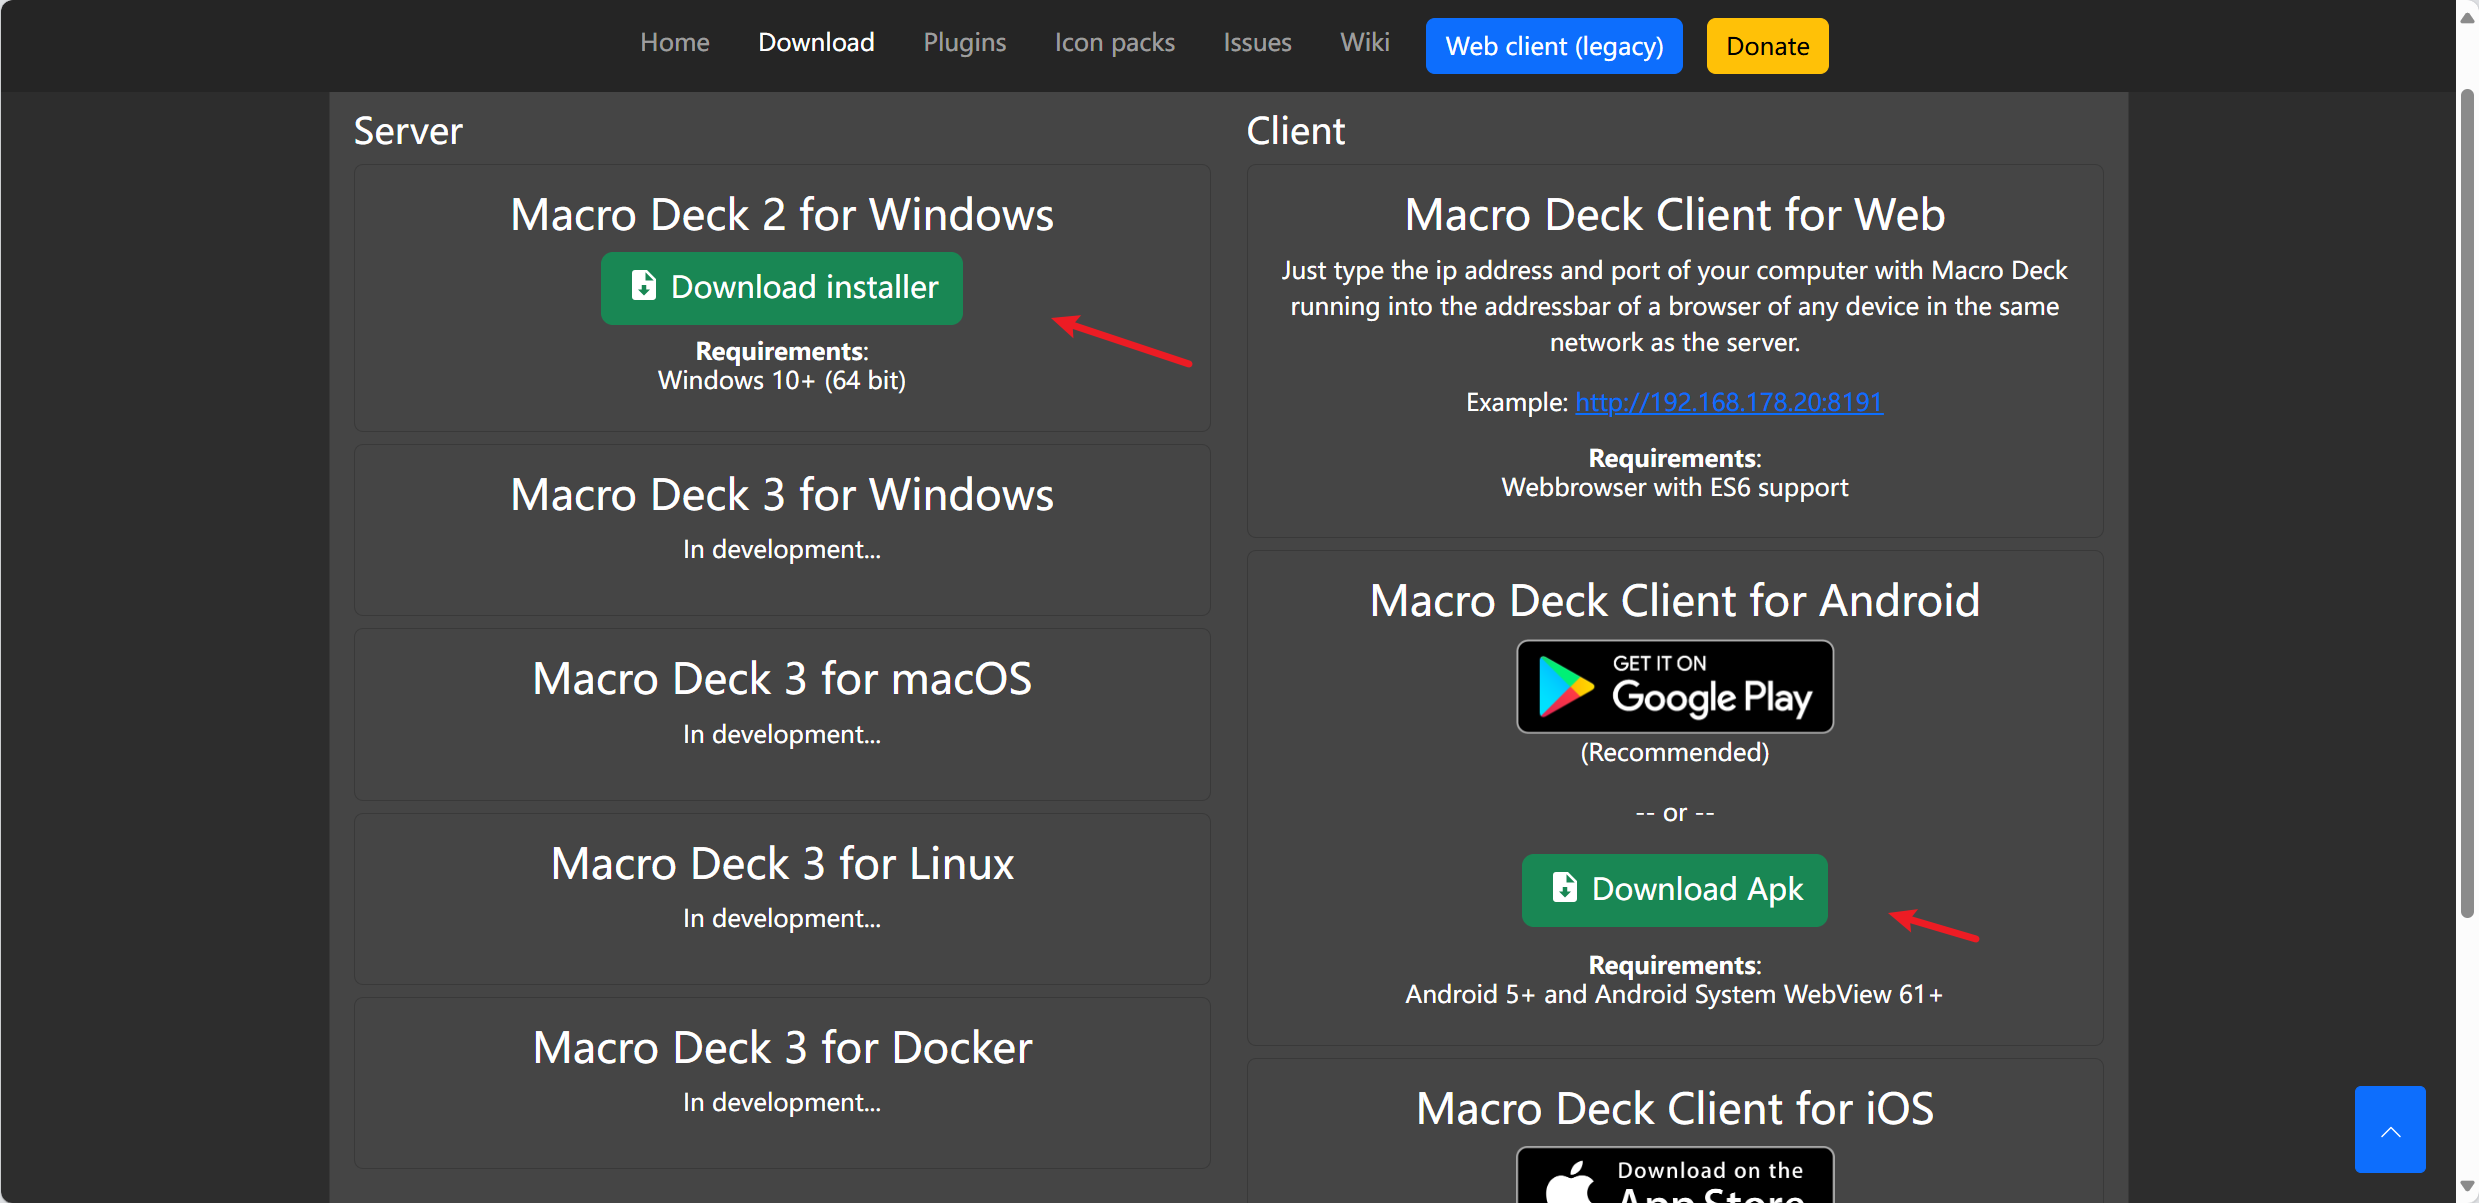The width and height of the screenshot is (2479, 1203).
Task: Open the Issues nav link
Action: 1257,42
